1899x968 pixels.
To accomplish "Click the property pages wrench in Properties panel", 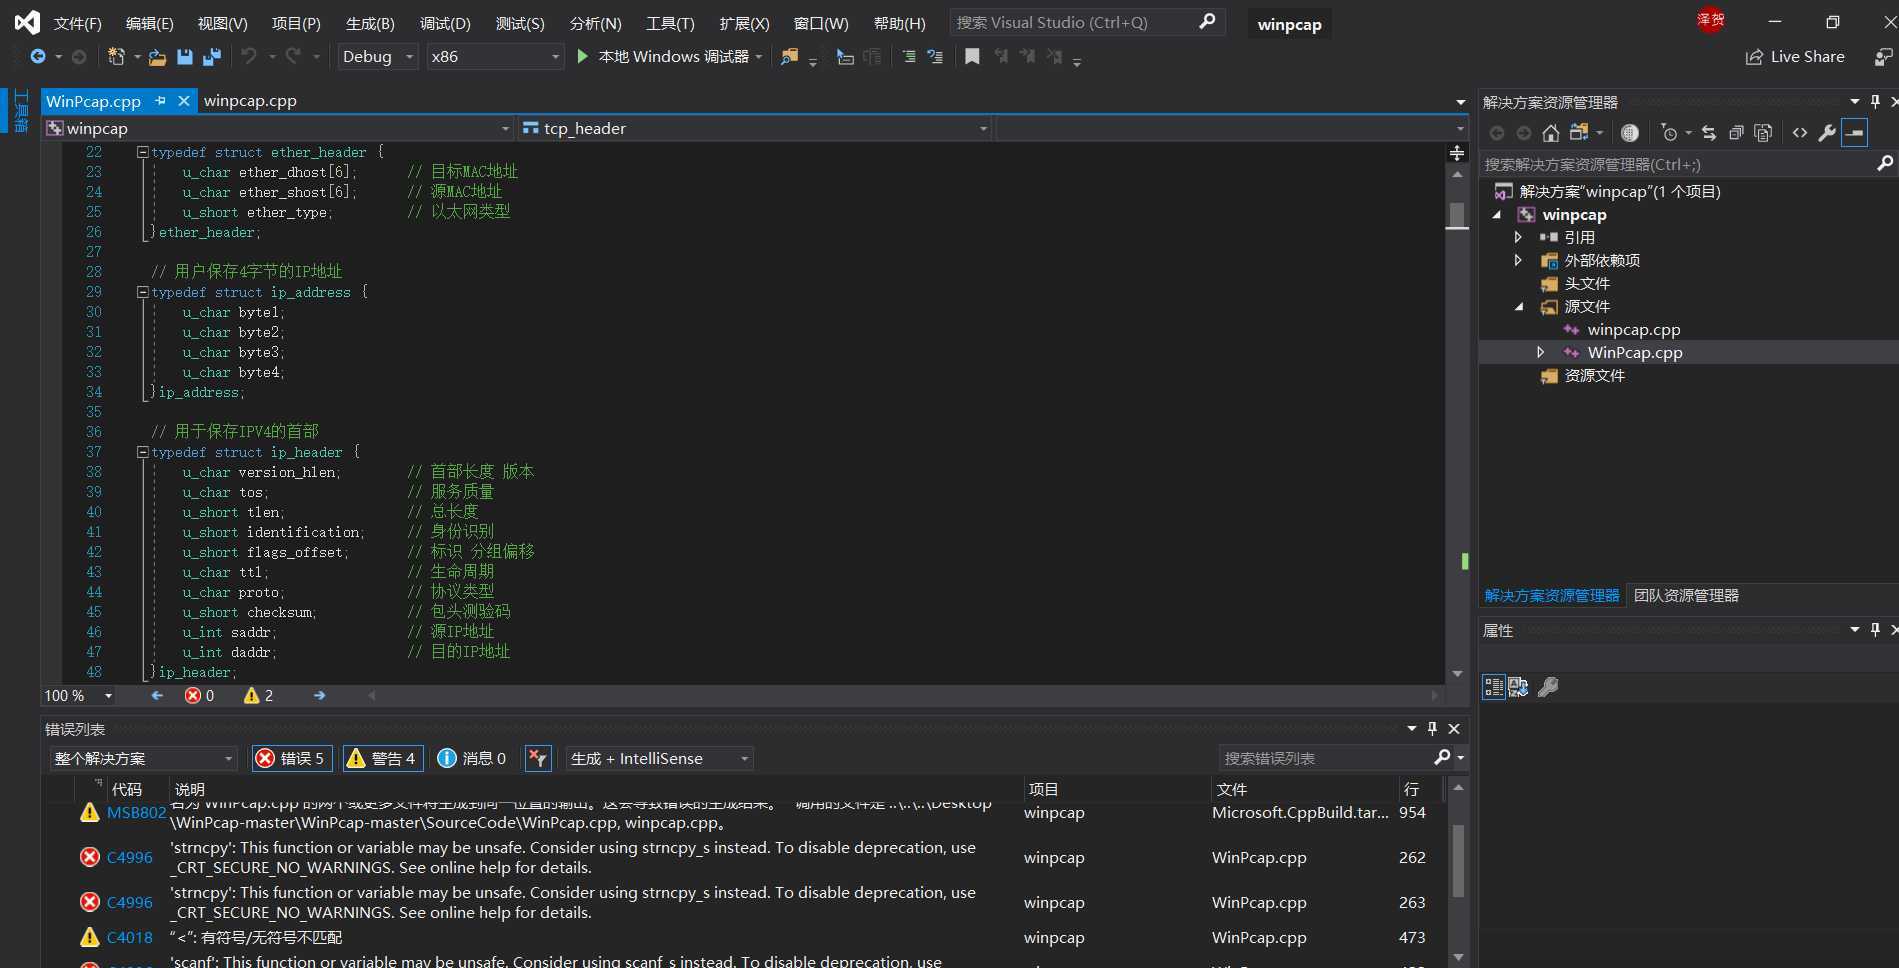I will click(1548, 687).
